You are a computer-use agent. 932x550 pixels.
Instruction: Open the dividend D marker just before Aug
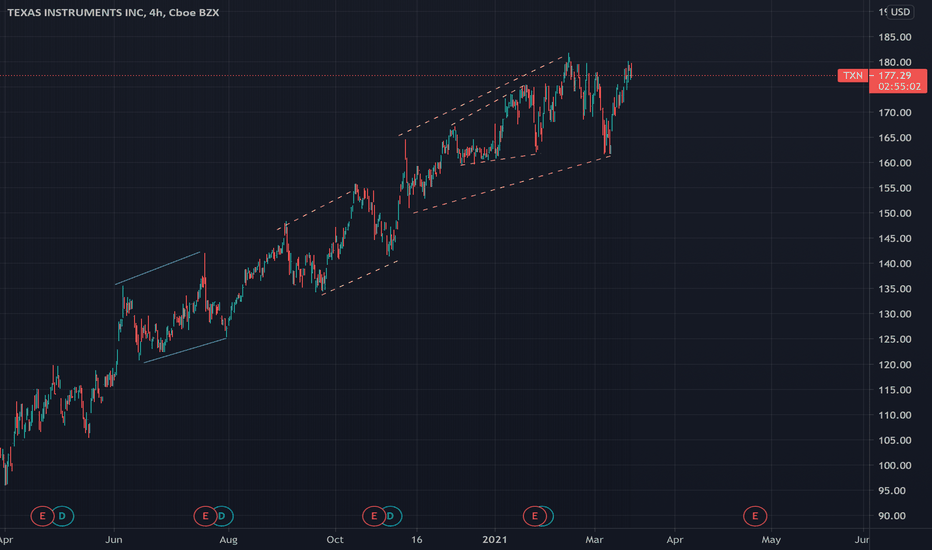[x=222, y=516]
